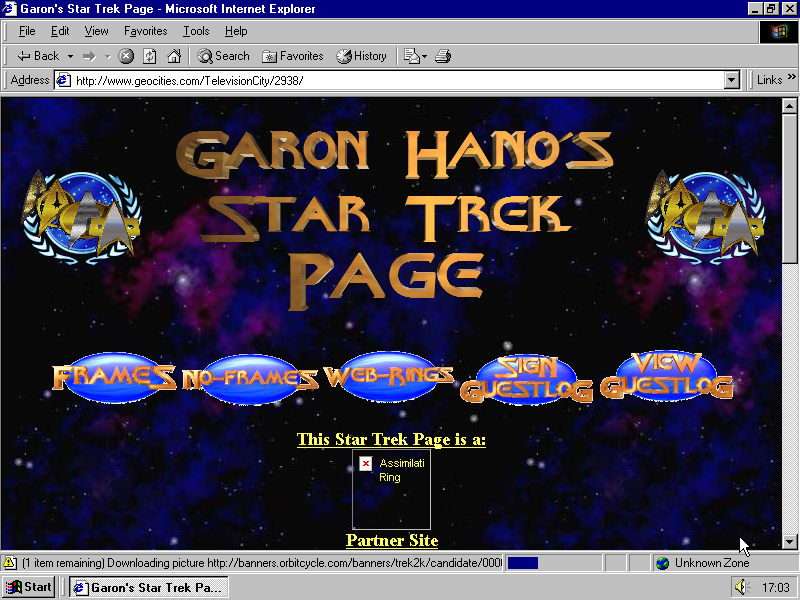Viewport: 800px width, 600px height.
Task: Open the Favorites menu
Action: point(145,31)
